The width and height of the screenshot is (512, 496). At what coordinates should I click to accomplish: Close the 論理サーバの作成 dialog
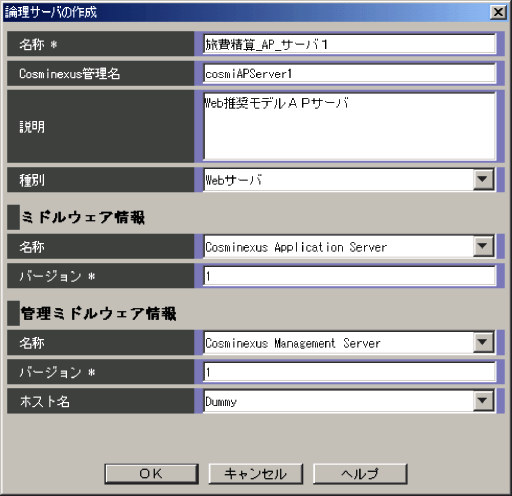498,12
